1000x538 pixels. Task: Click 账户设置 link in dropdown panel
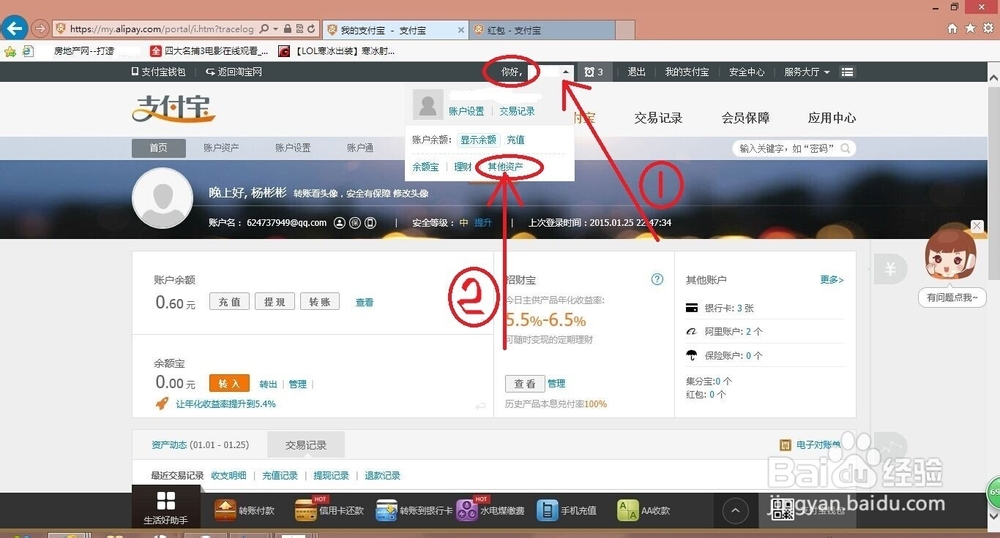click(466, 112)
